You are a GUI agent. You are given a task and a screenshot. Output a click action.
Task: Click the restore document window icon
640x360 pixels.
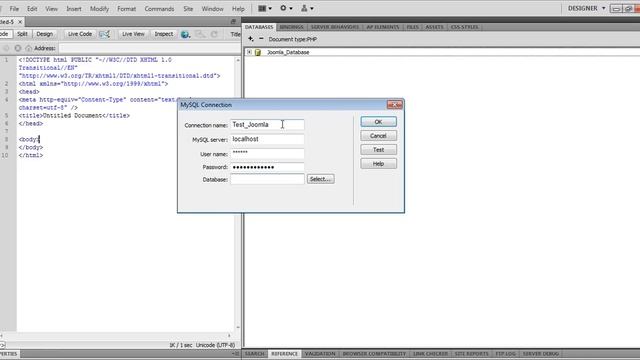[x=233, y=22]
